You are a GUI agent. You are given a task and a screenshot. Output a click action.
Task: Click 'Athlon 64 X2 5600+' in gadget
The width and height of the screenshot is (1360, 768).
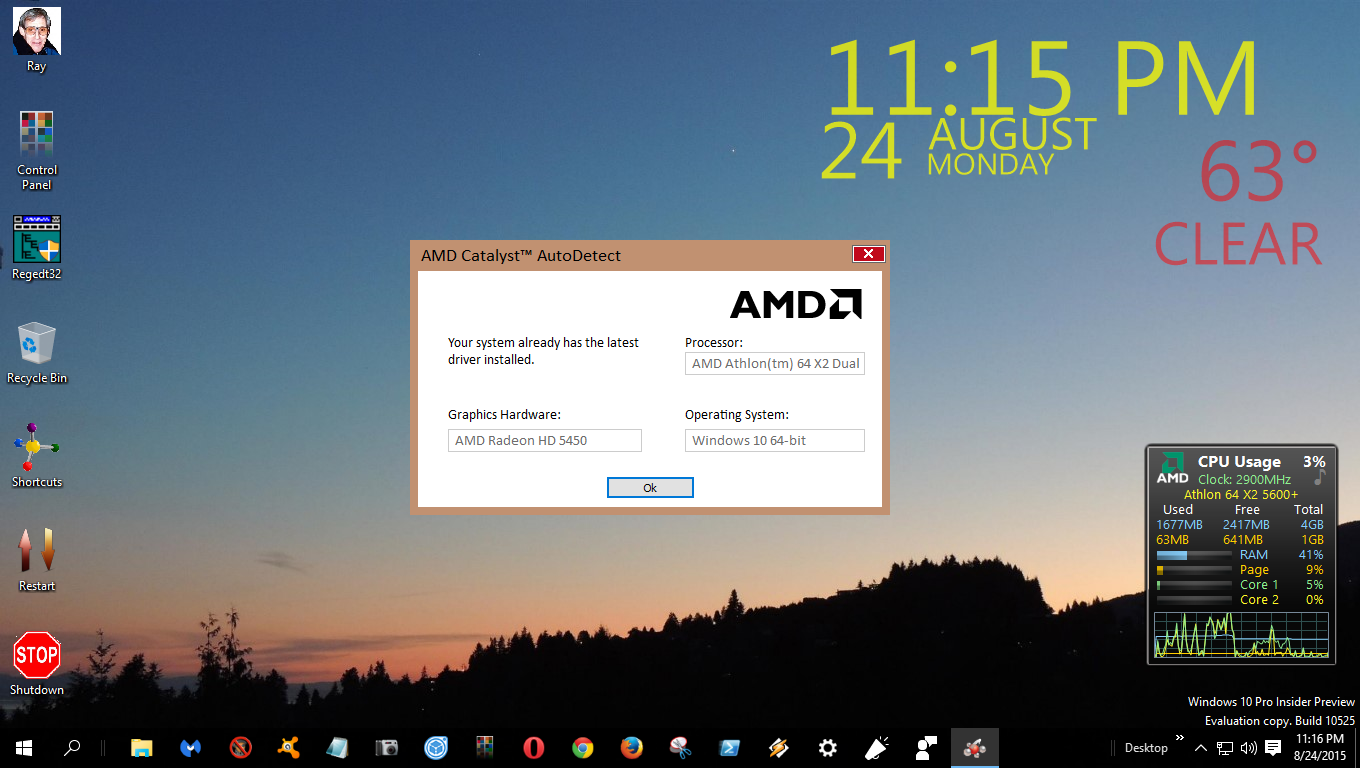(1241, 494)
